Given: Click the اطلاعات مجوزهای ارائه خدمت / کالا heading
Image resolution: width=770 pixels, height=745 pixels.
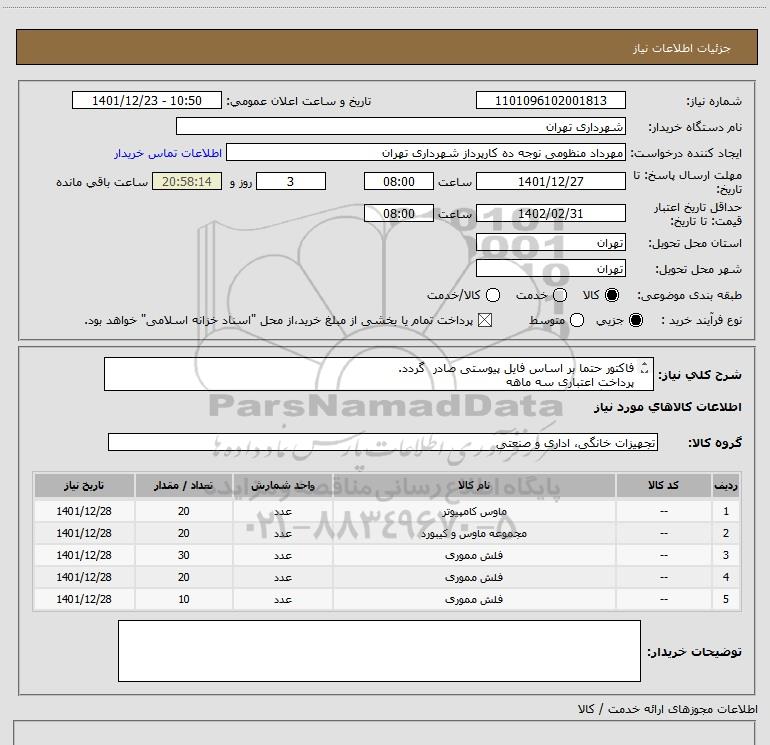Looking at the screenshot, I should tap(667, 709).
